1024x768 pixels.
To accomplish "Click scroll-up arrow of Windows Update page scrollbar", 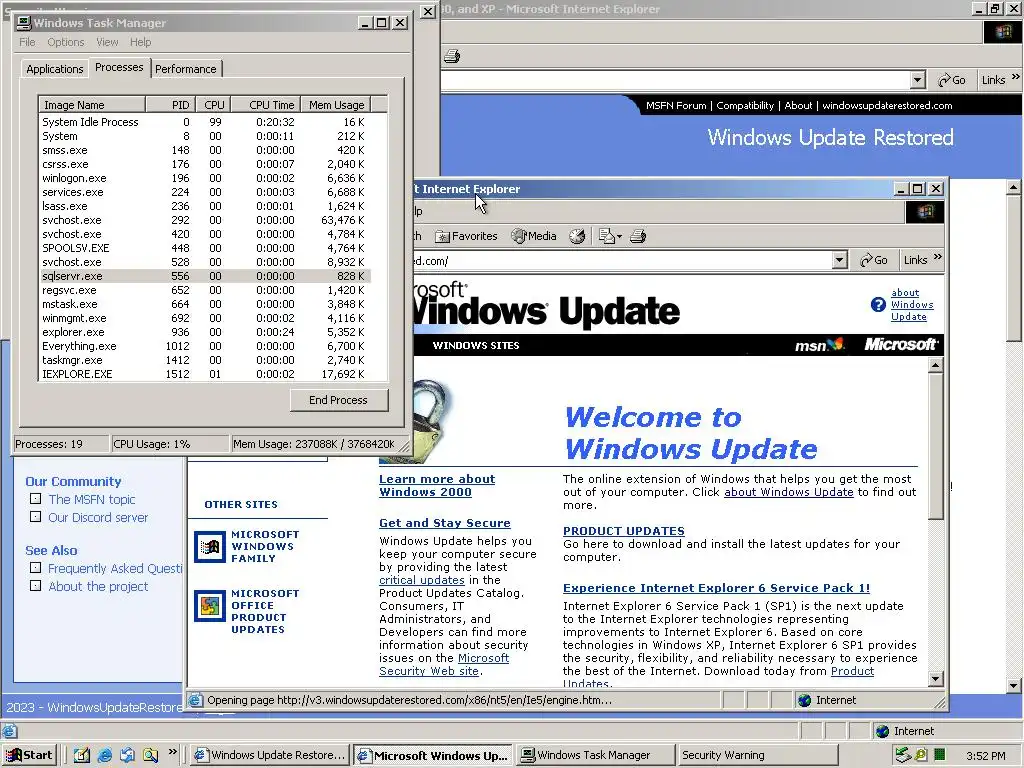I will click(935, 366).
